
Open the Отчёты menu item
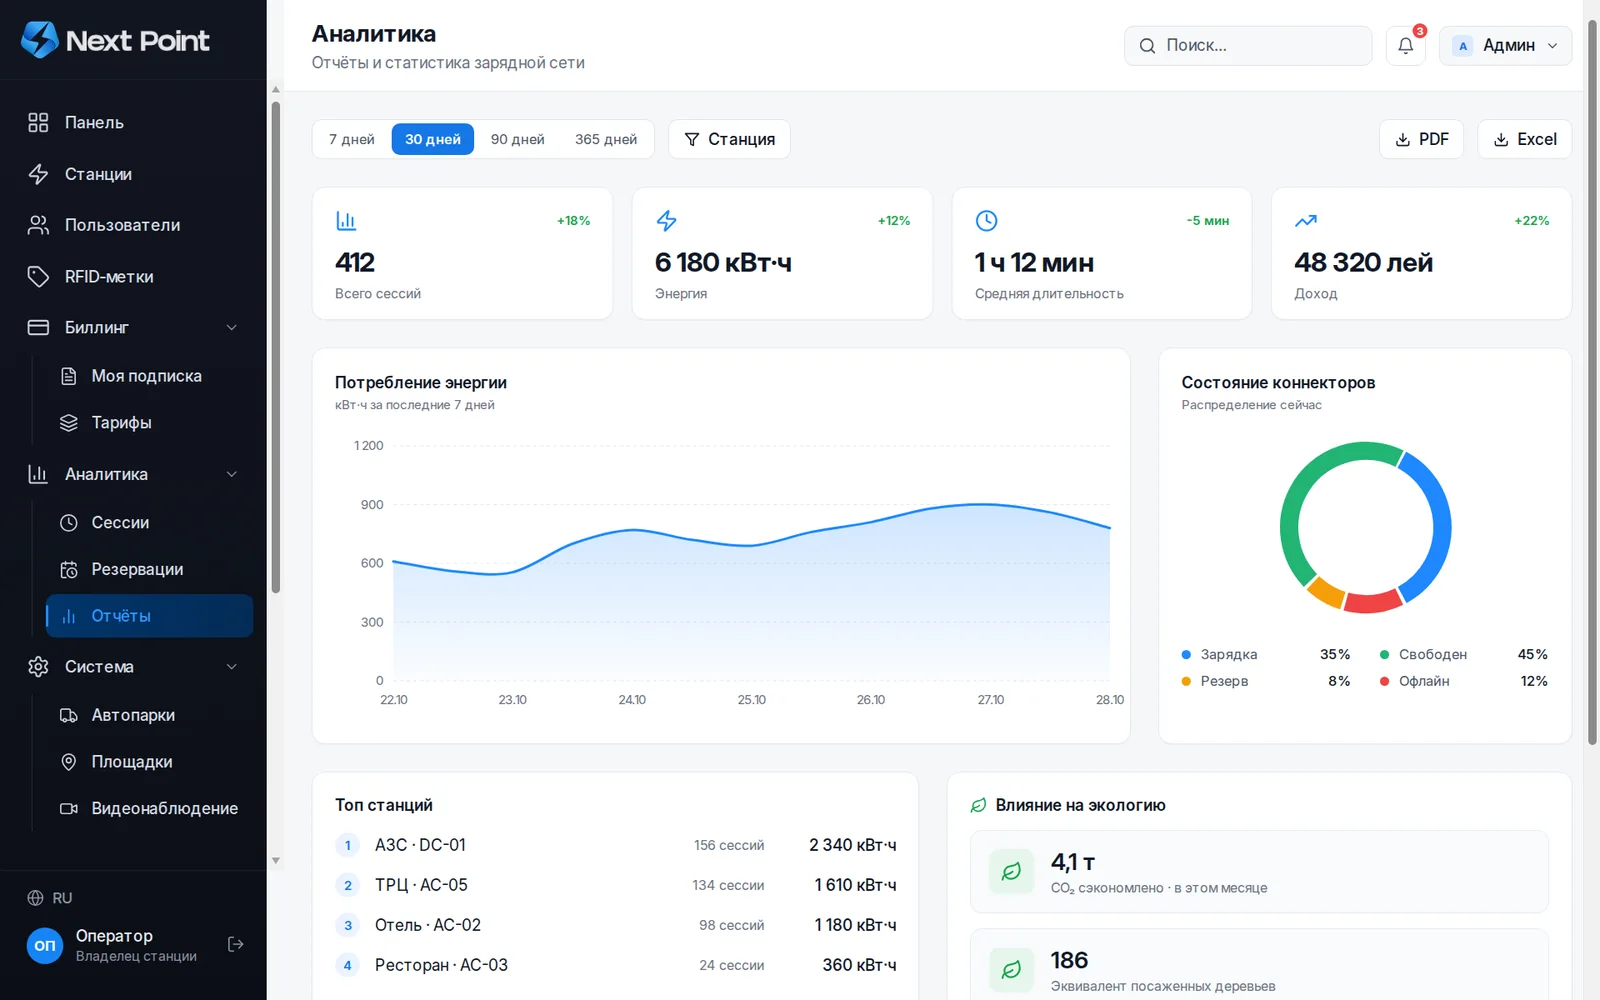150,616
